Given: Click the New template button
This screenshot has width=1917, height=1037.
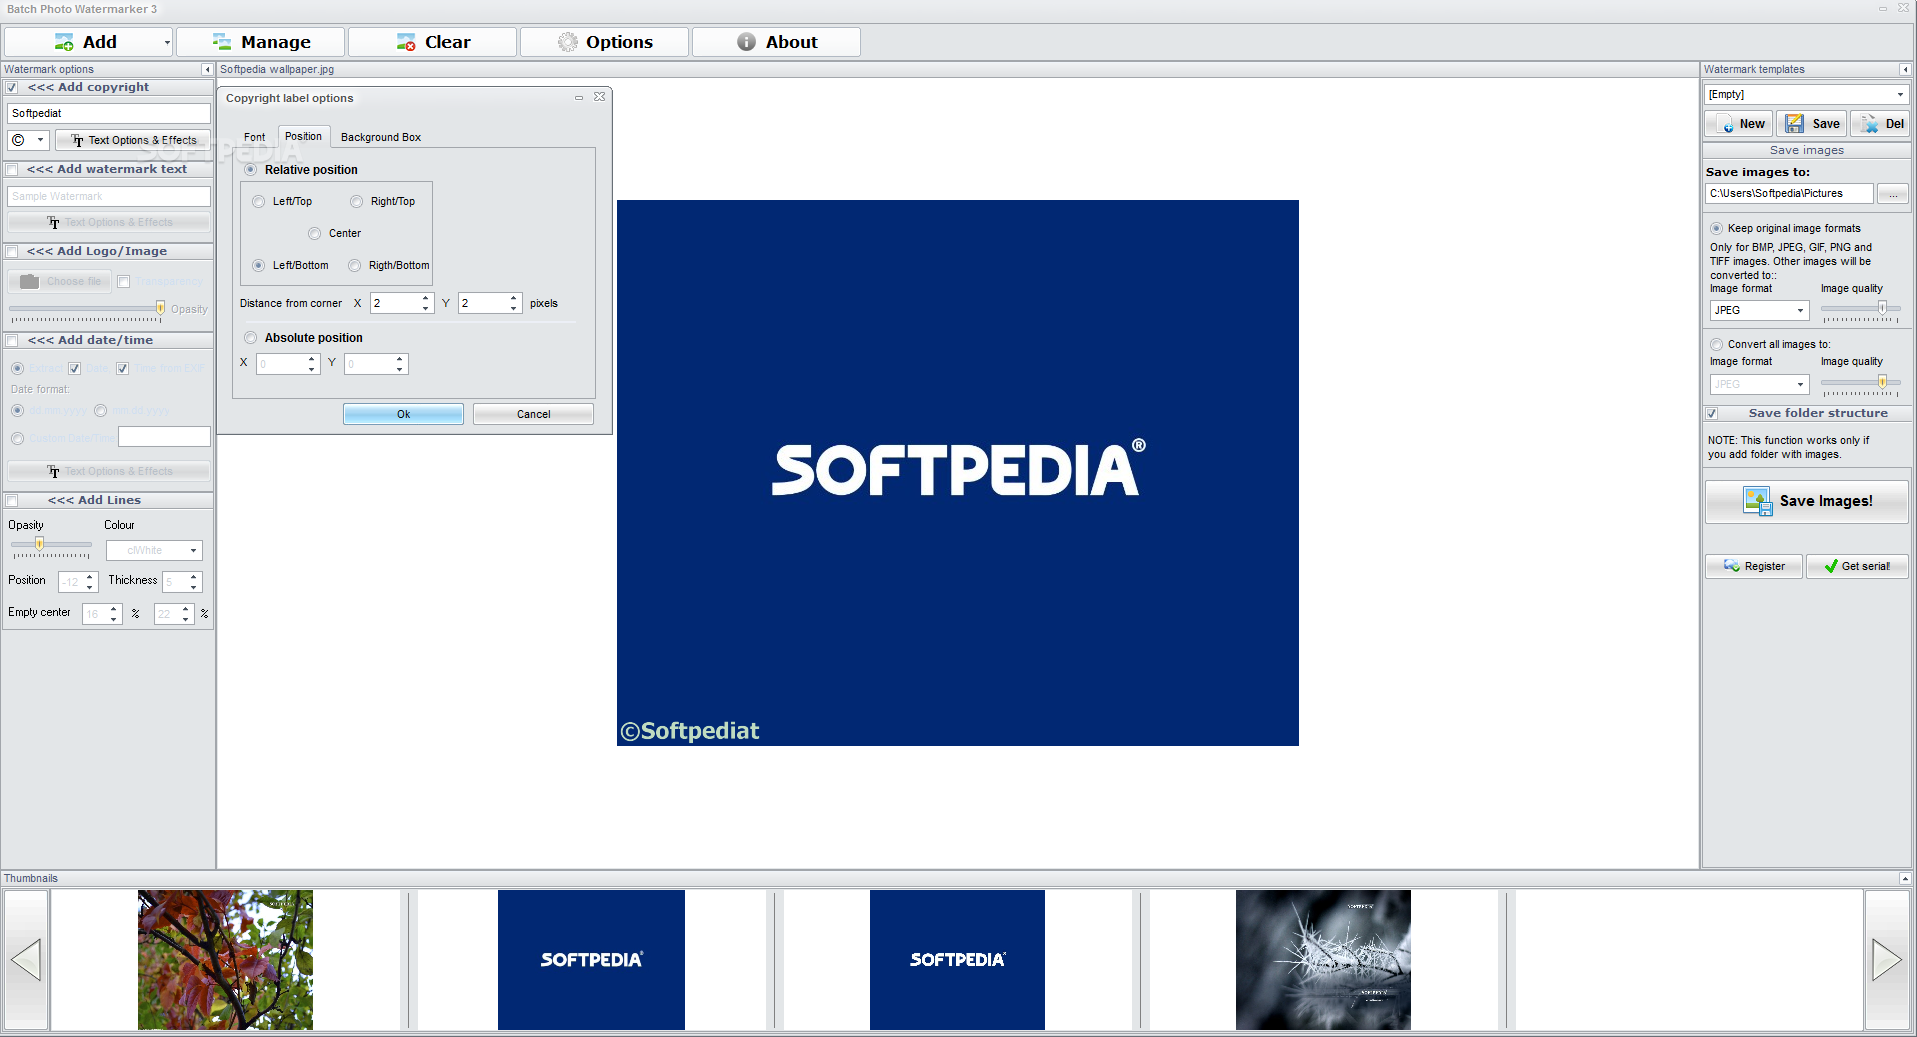Looking at the screenshot, I should pyautogui.click(x=1739, y=124).
